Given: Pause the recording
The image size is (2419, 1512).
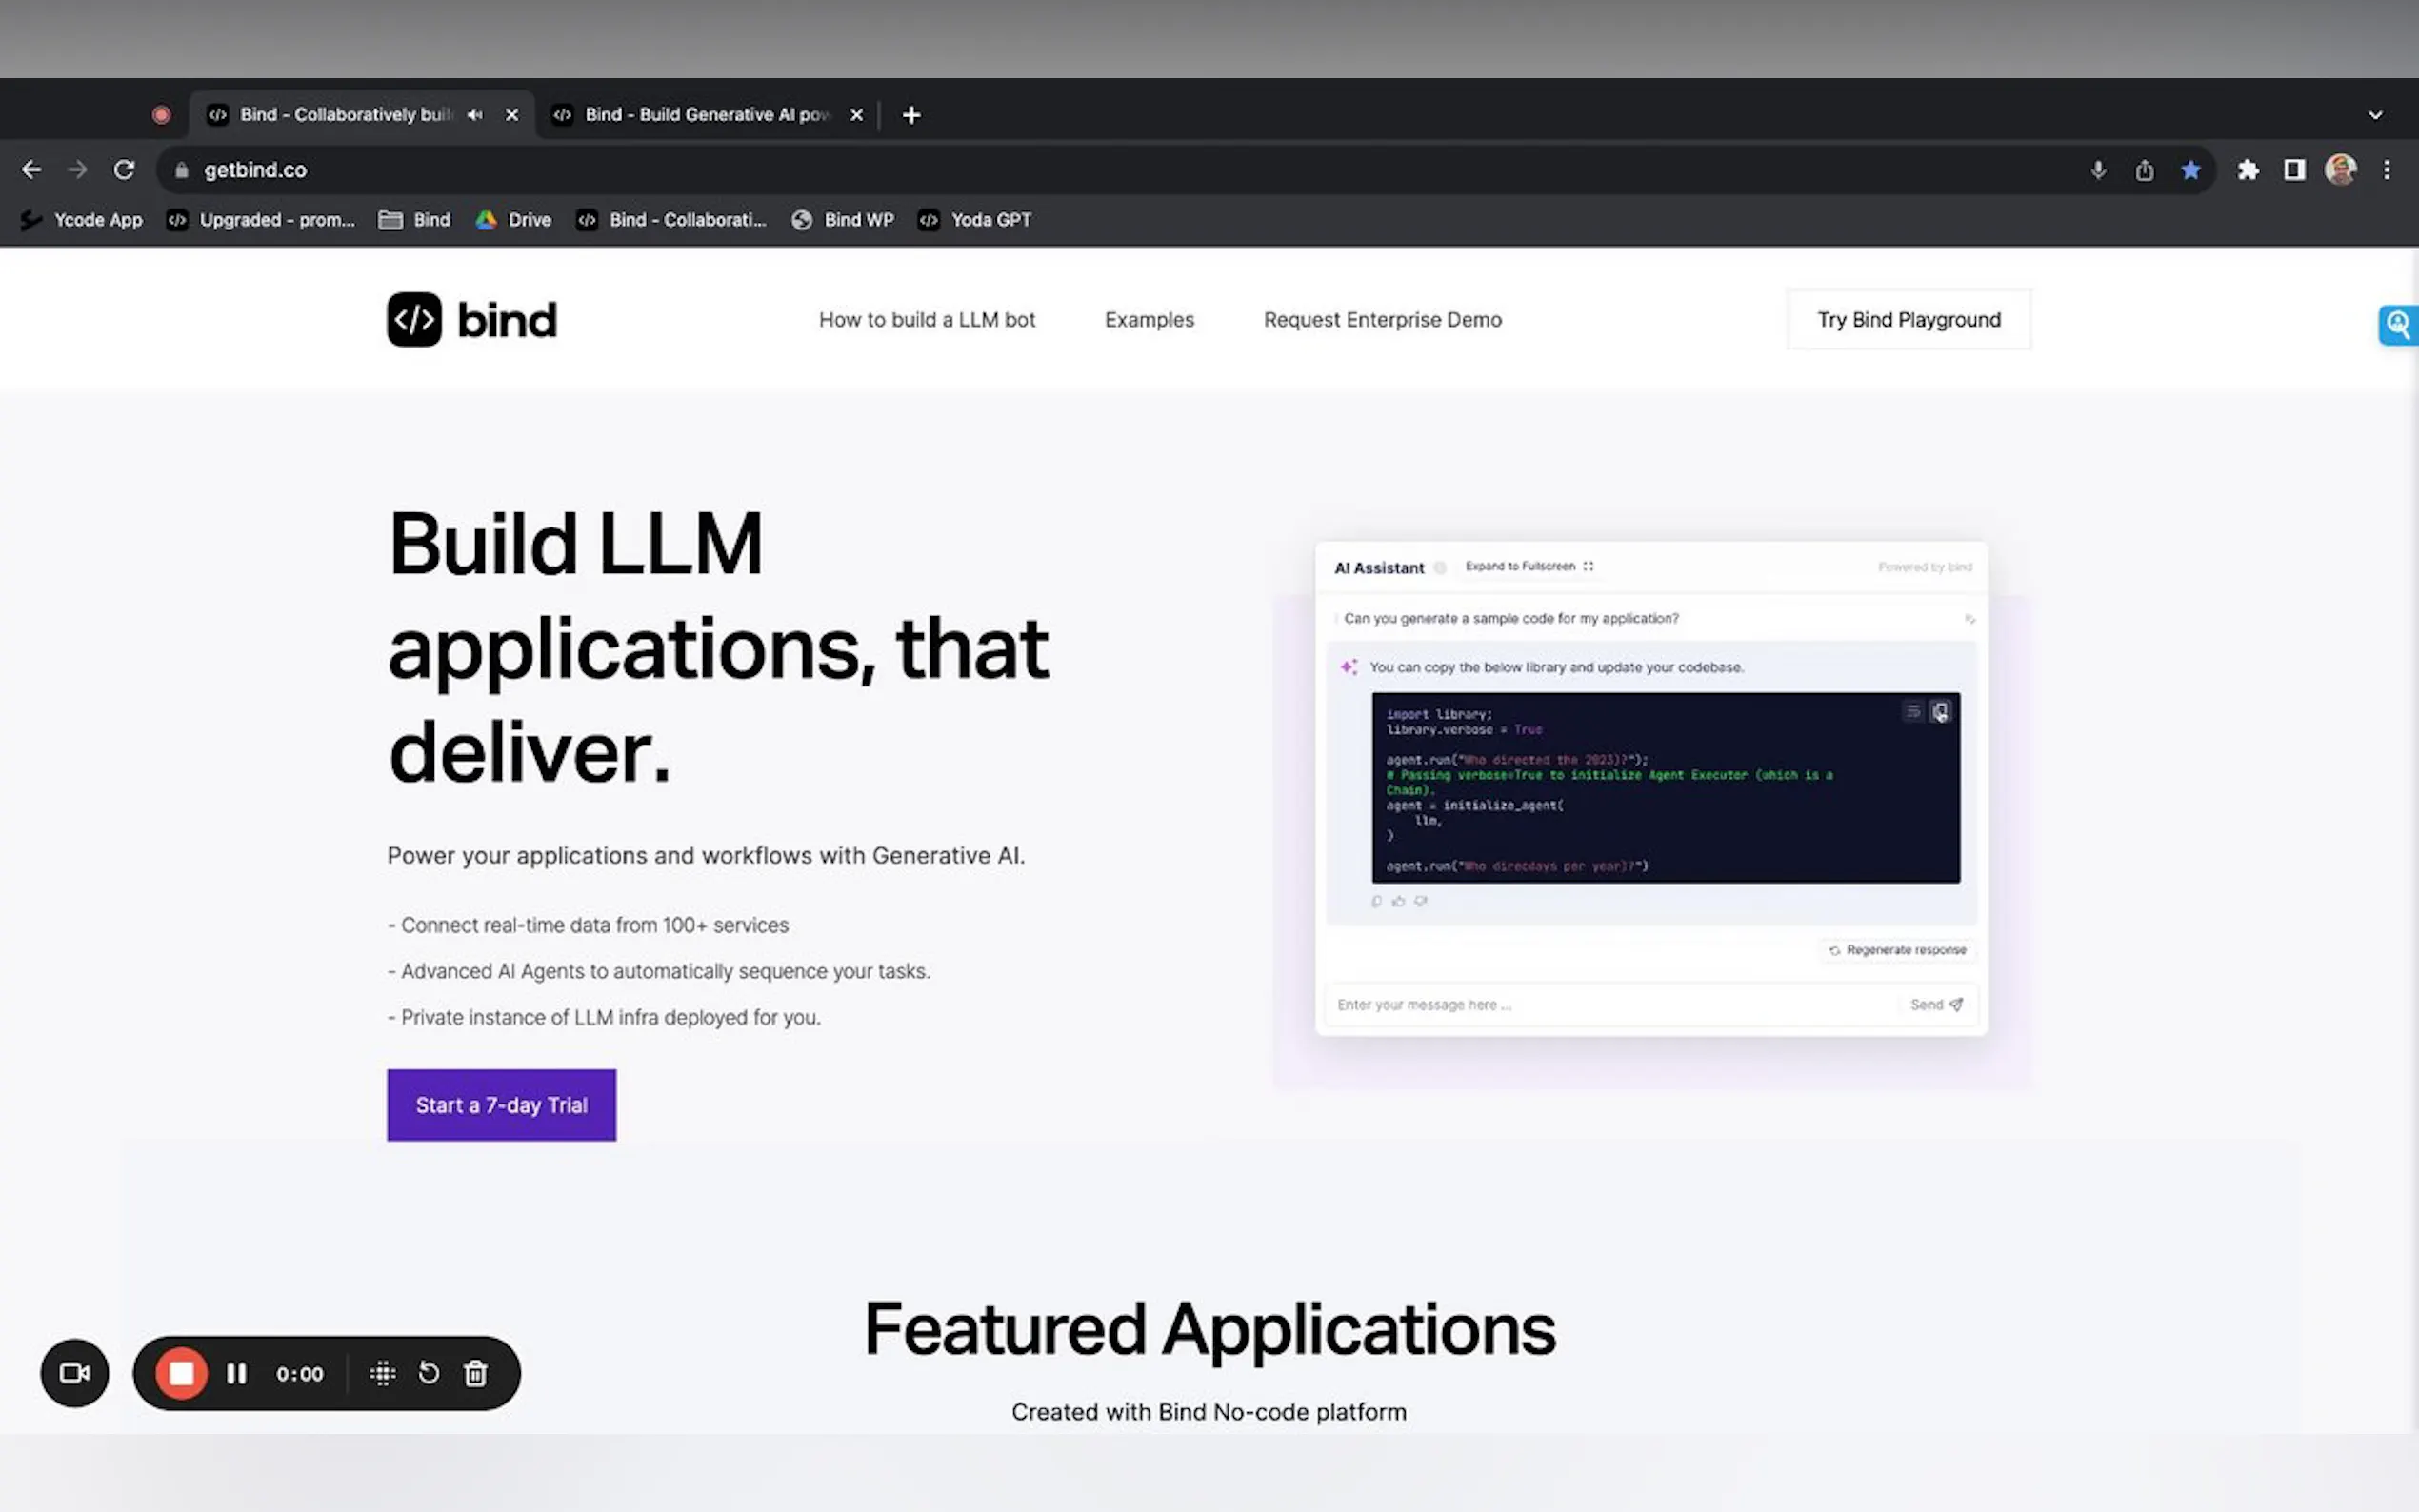Looking at the screenshot, I should [x=237, y=1373].
